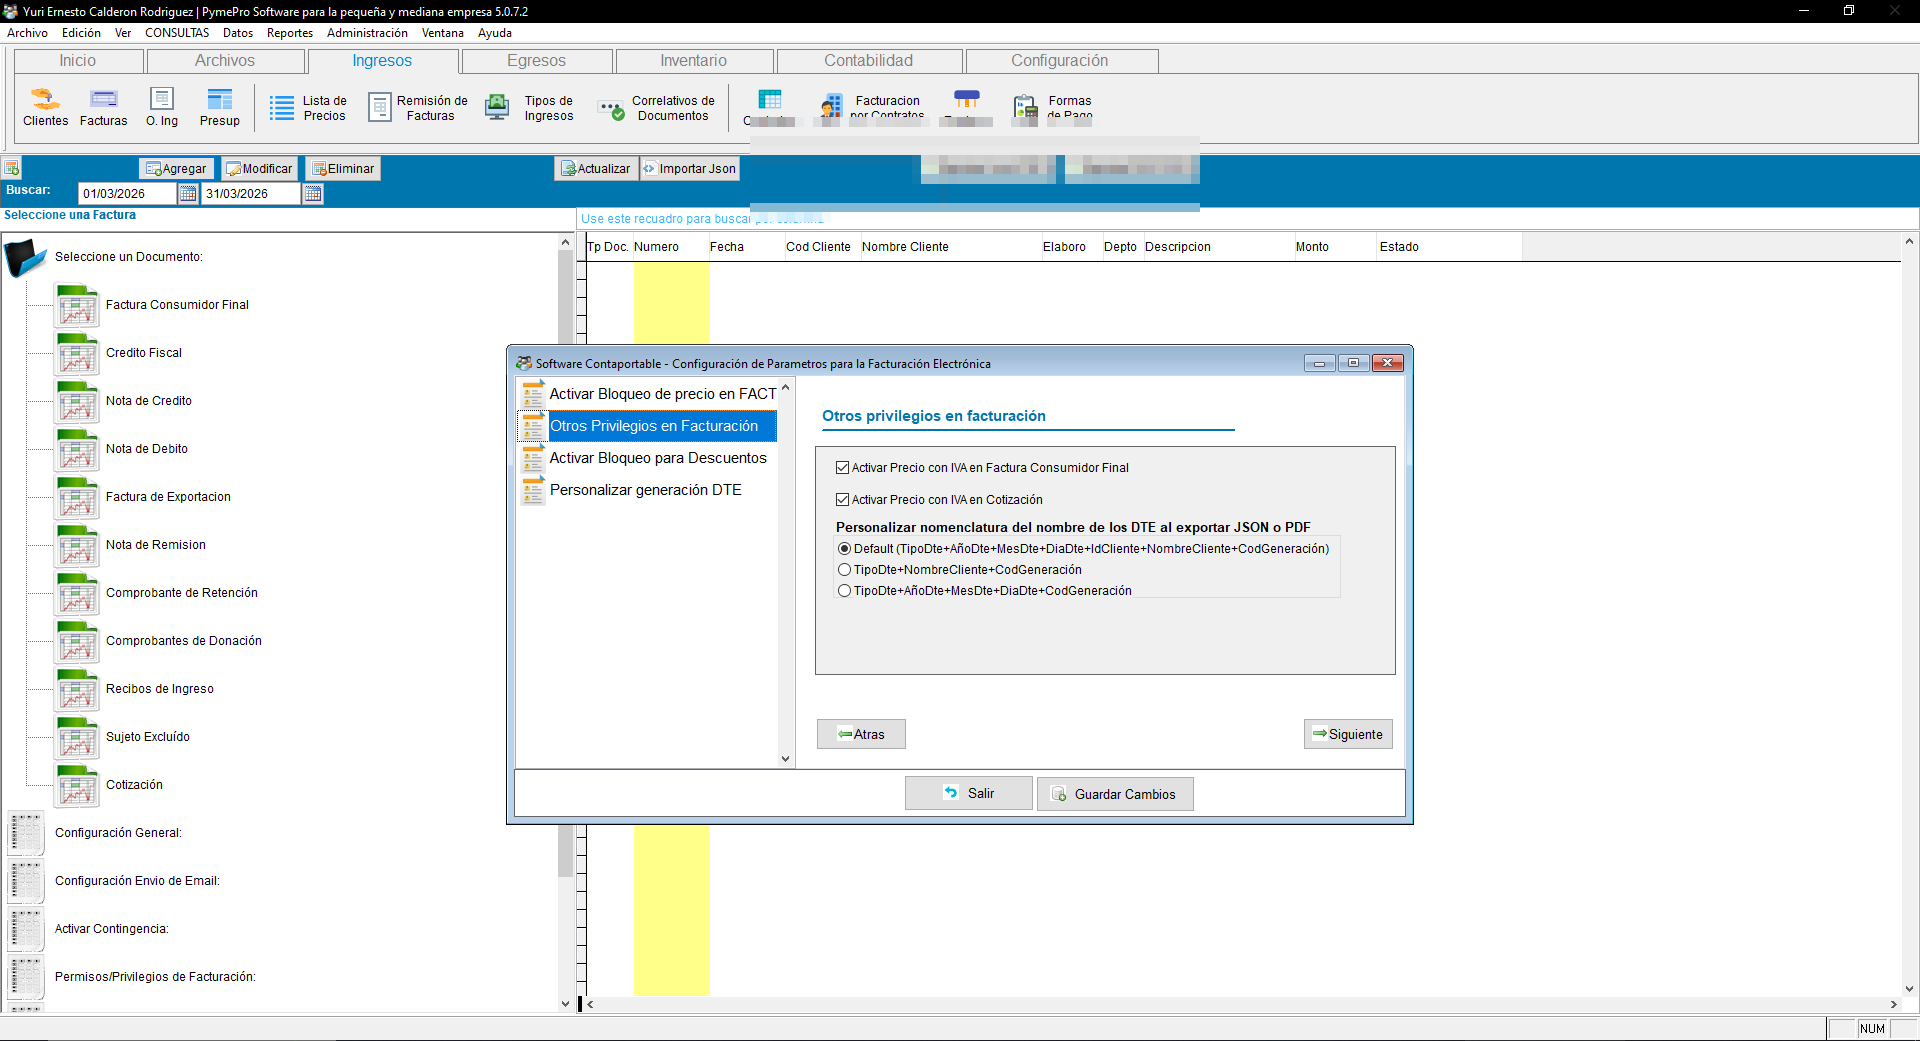Open Lista de Precios
The width and height of the screenshot is (1920, 1041).
pos(308,108)
